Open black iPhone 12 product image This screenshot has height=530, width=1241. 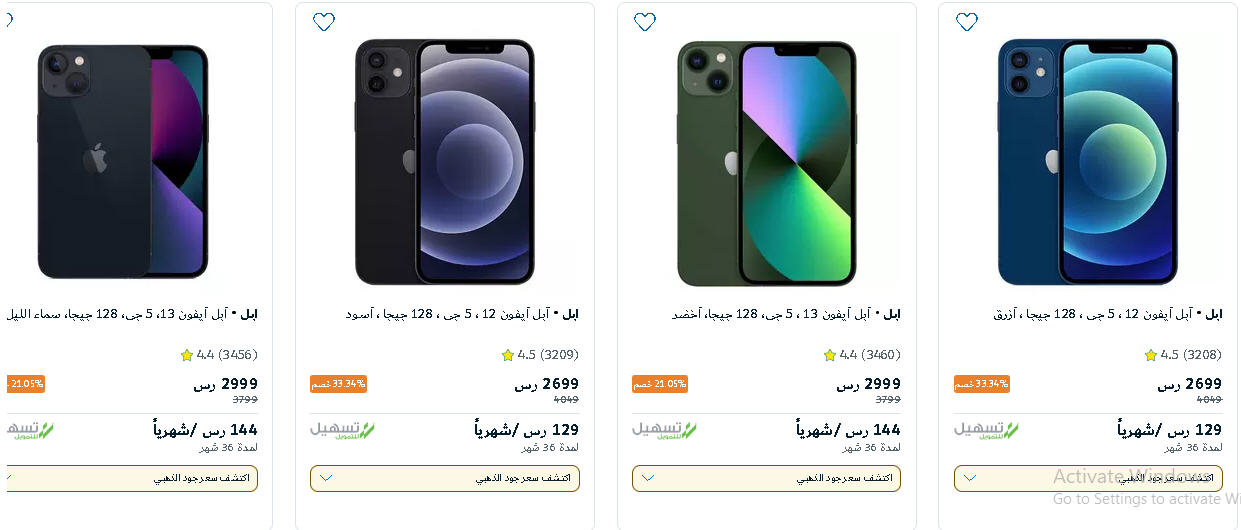pos(445,162)
